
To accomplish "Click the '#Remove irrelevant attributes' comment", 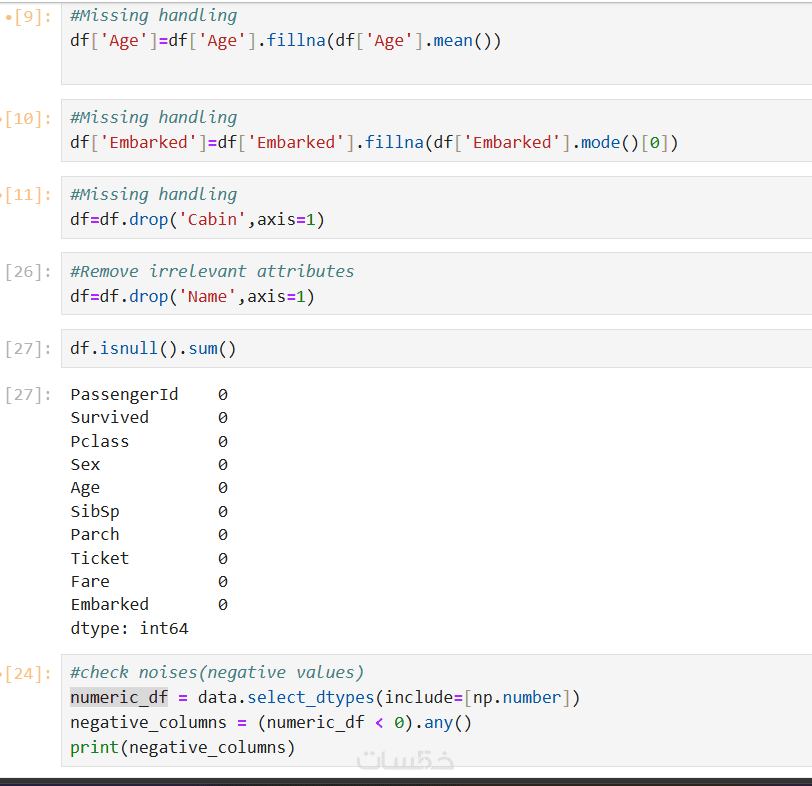I will [x=212, y=271].
